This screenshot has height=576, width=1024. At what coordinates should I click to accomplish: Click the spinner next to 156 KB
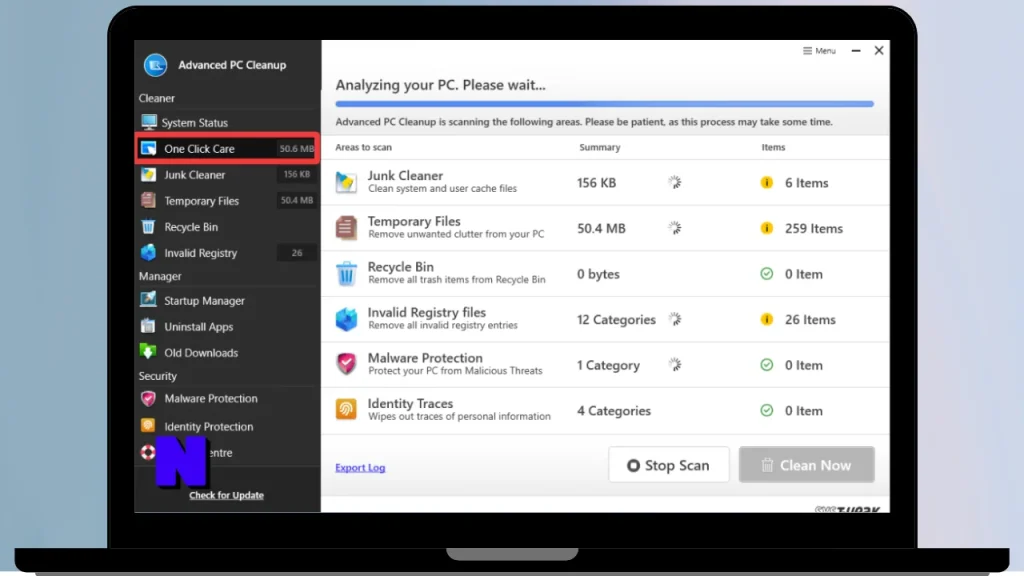(x=675, y=182)
